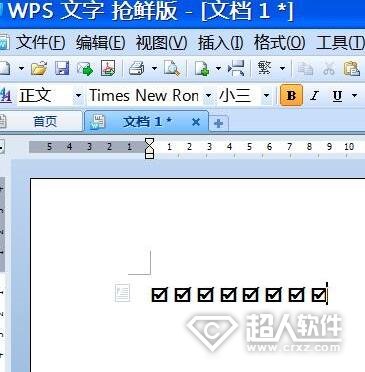Click the export to PDF icon
The image size is (365, 372).
[108, 68]
